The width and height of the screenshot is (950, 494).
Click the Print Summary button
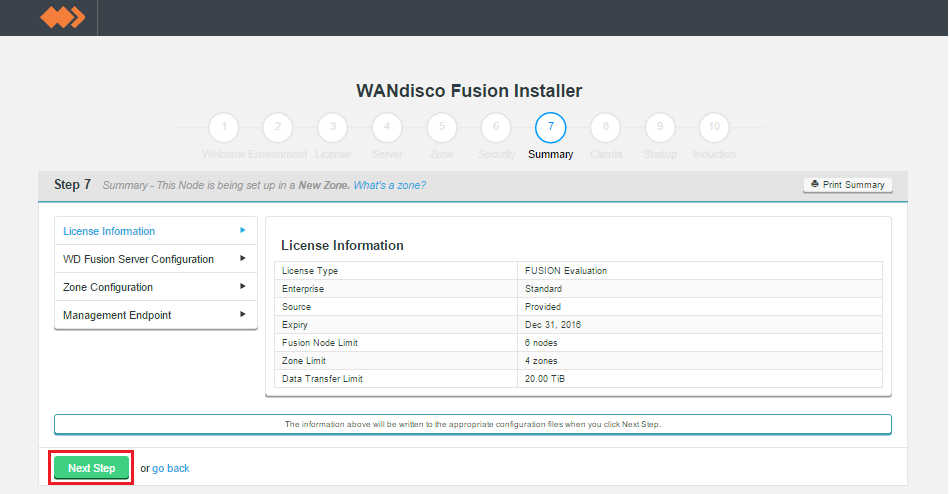coord(848,185)
